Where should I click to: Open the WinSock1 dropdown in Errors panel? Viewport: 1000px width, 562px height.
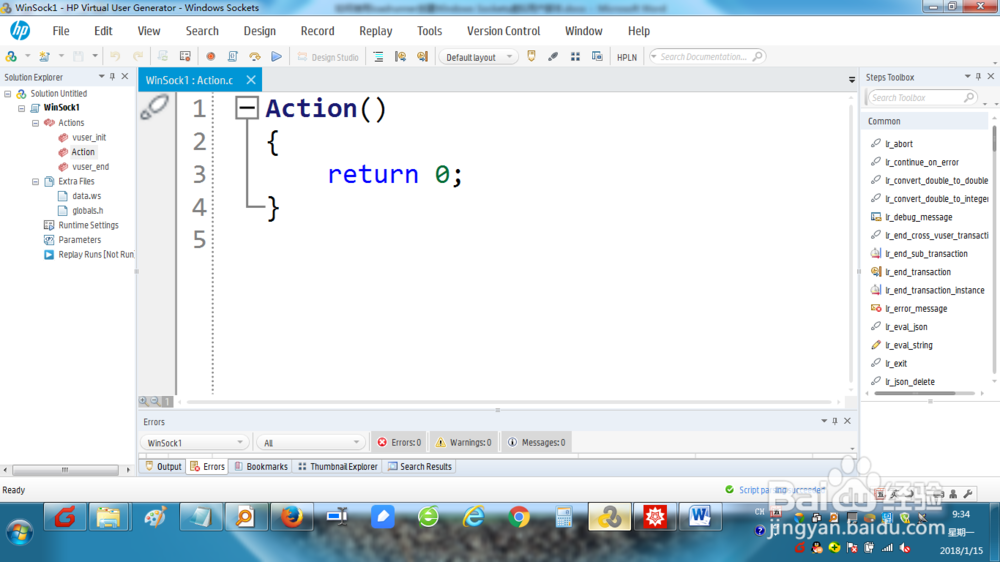[x=194, y=442]
